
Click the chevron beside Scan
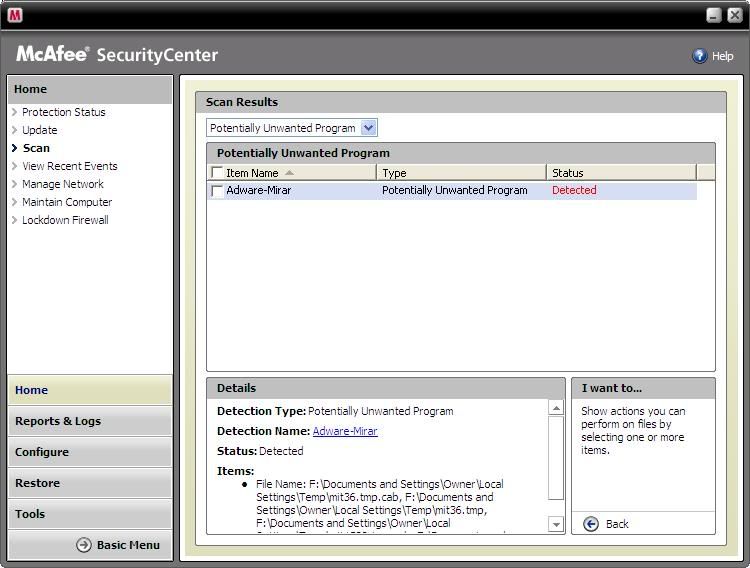pos(14,148)
